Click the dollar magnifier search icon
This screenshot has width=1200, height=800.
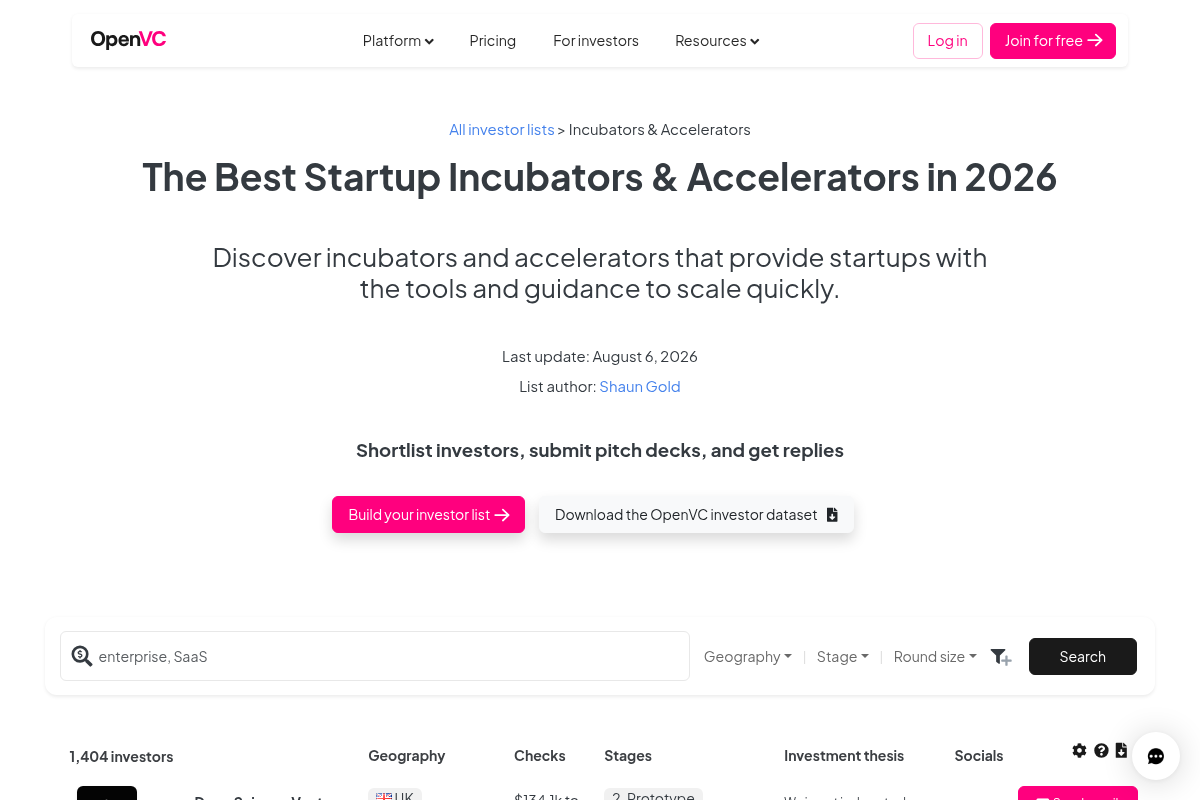tap(82, 656)
